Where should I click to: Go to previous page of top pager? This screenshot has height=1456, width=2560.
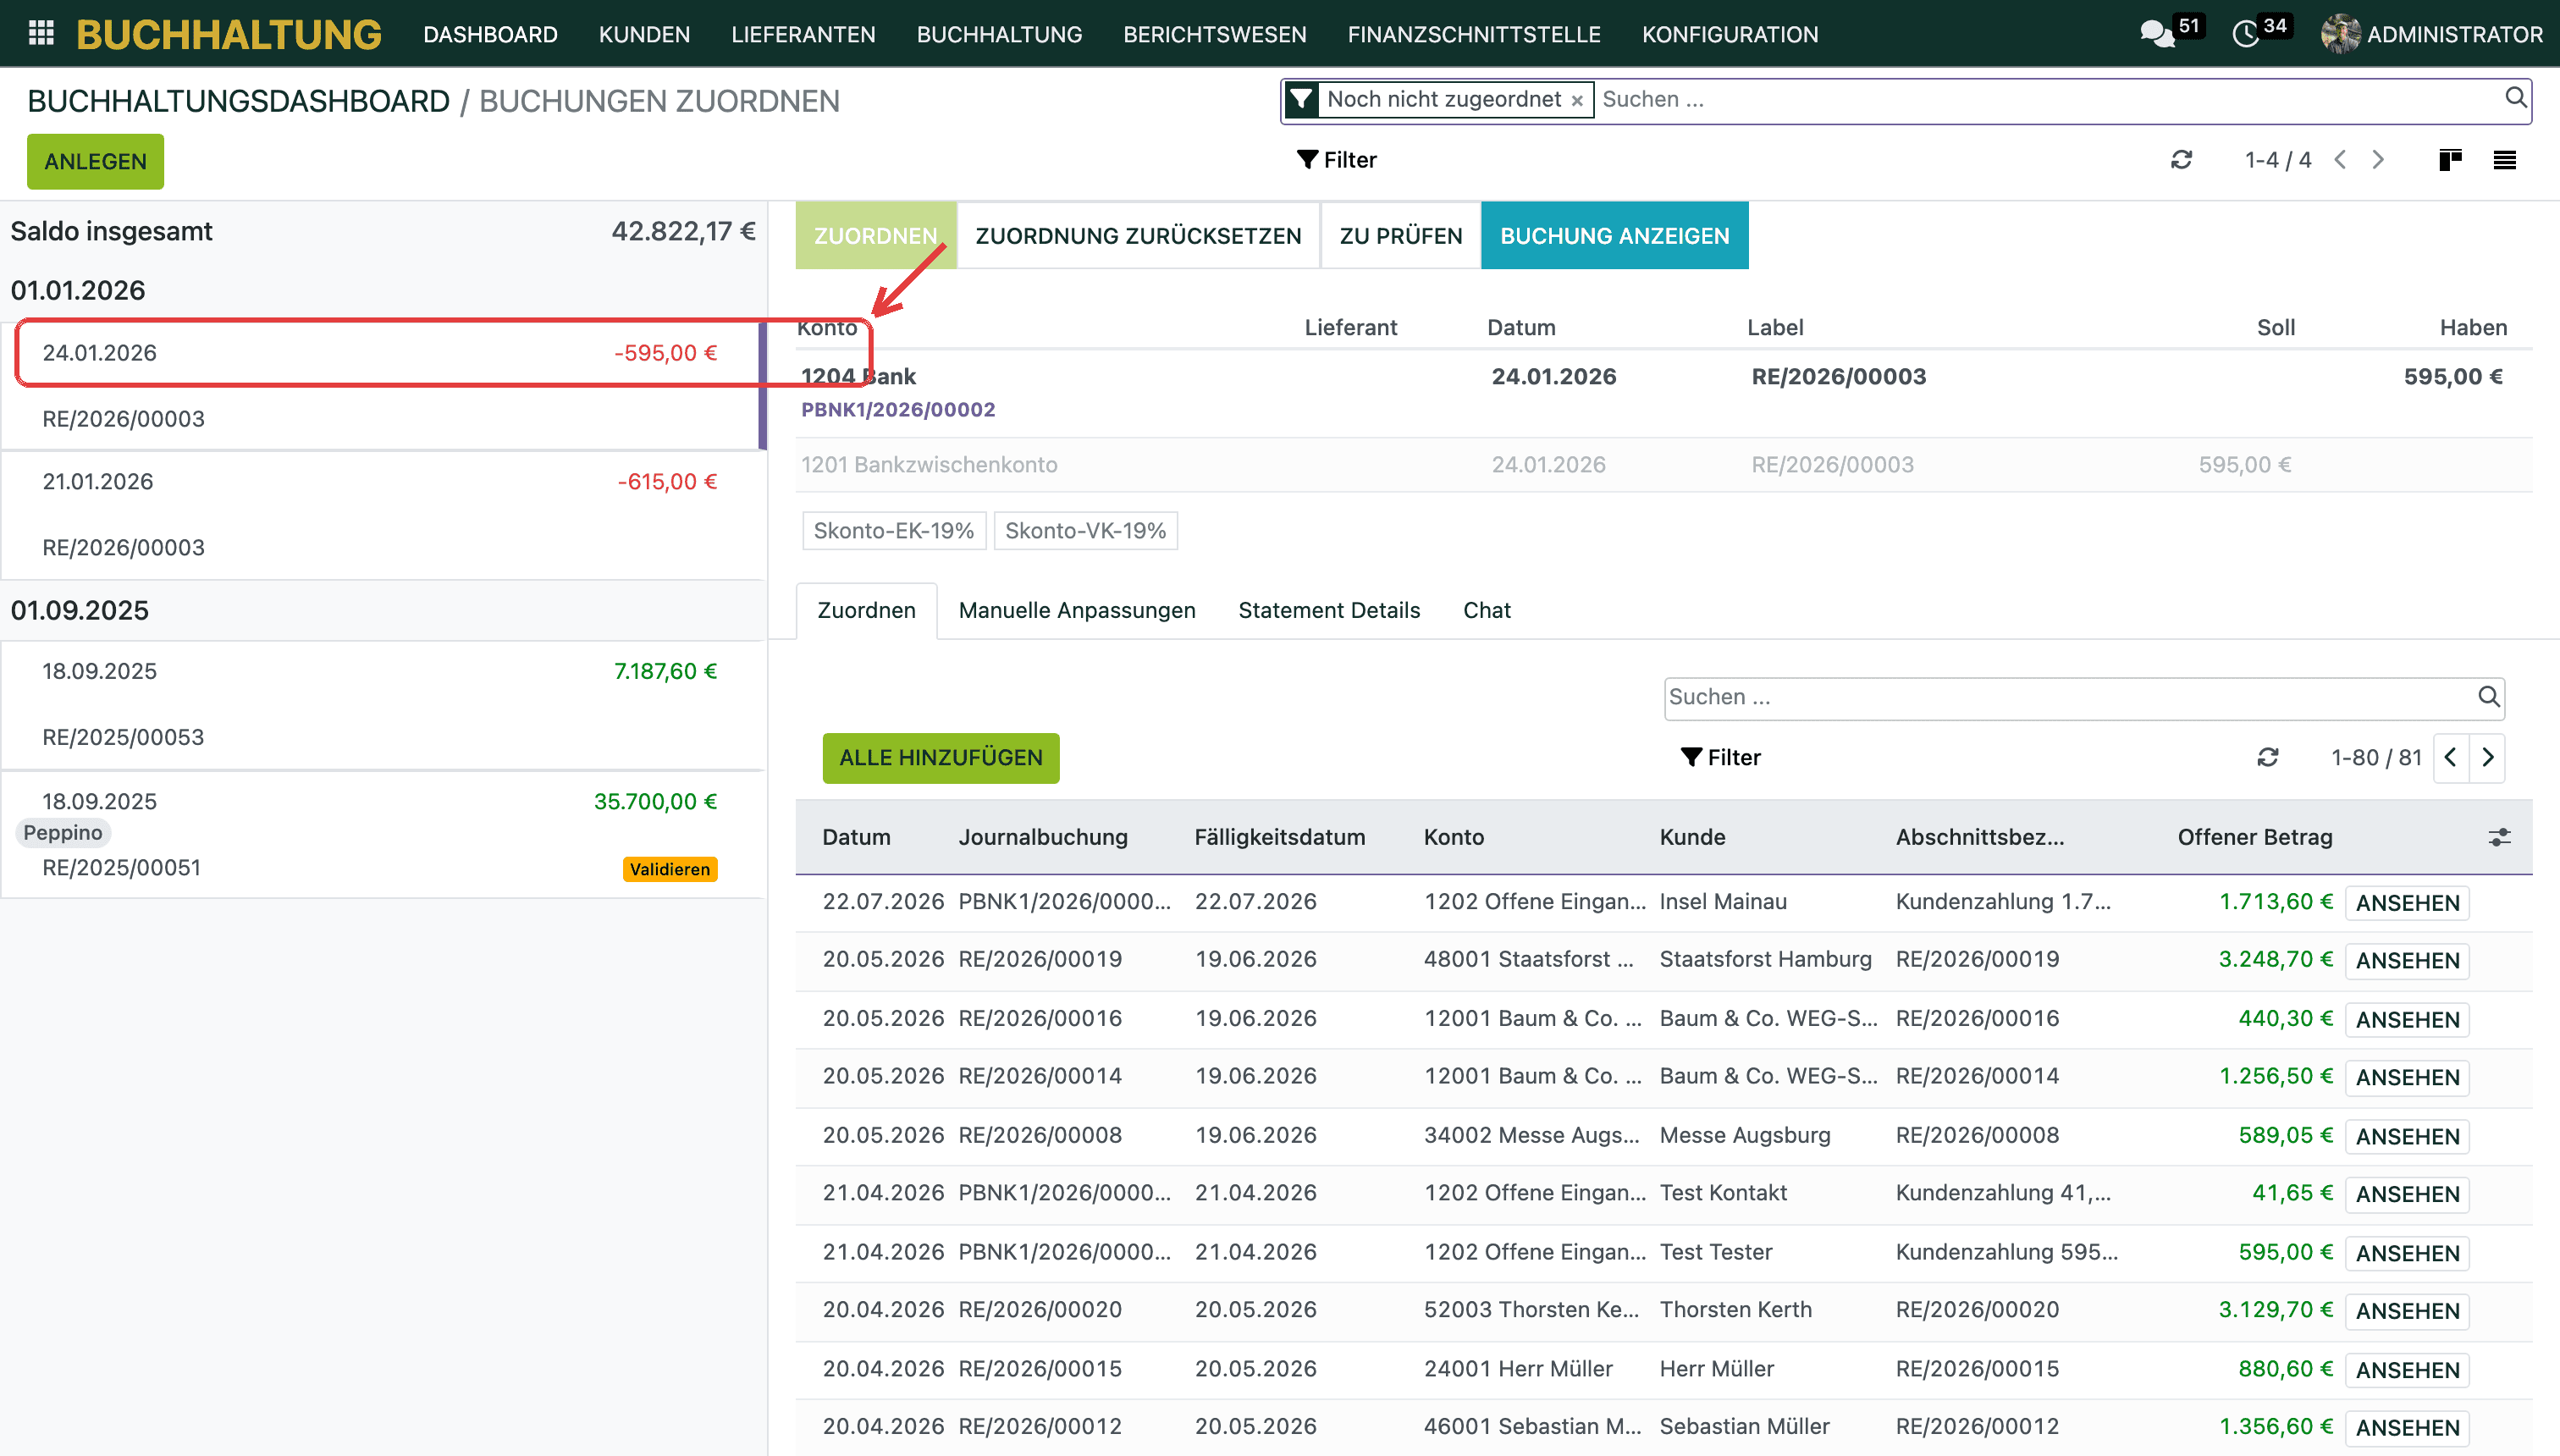click(x=2340, y=160)
